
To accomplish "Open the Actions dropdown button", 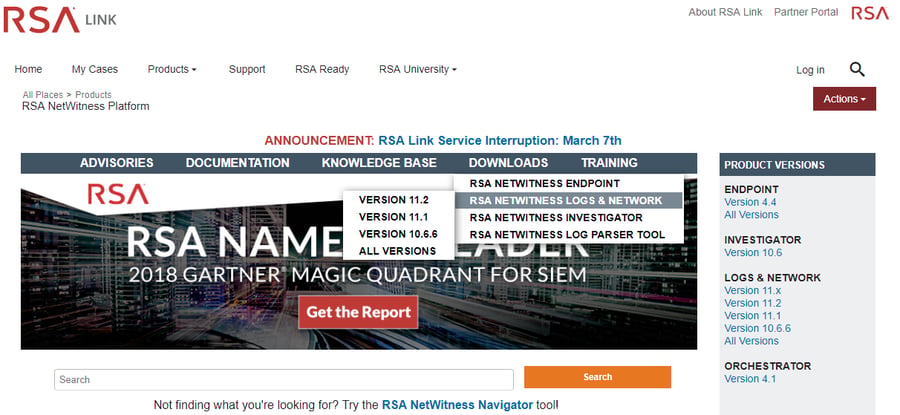I will point(844,99).
